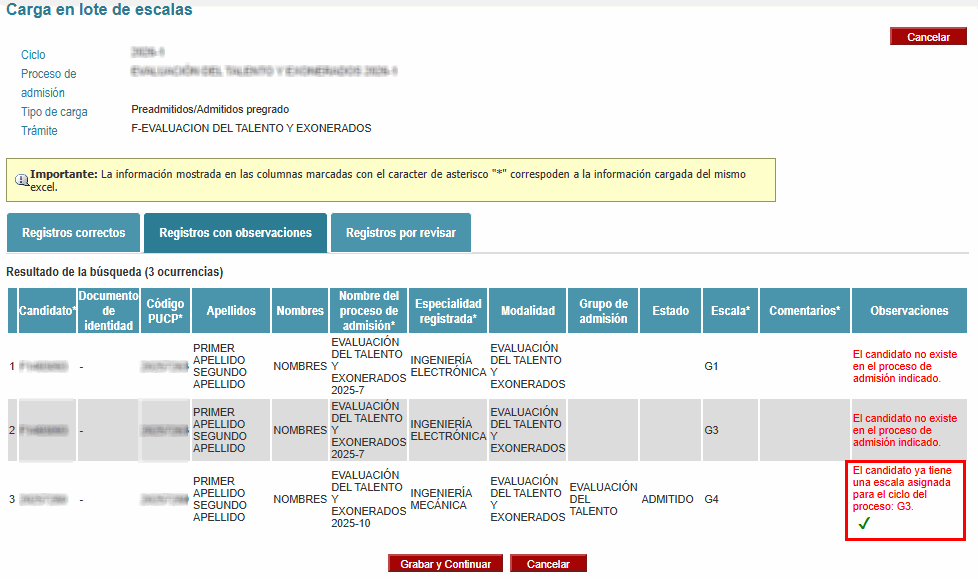The image size is (978, 579).
Task: Switch to the Registros correctos tab
Action: (73, 233)
